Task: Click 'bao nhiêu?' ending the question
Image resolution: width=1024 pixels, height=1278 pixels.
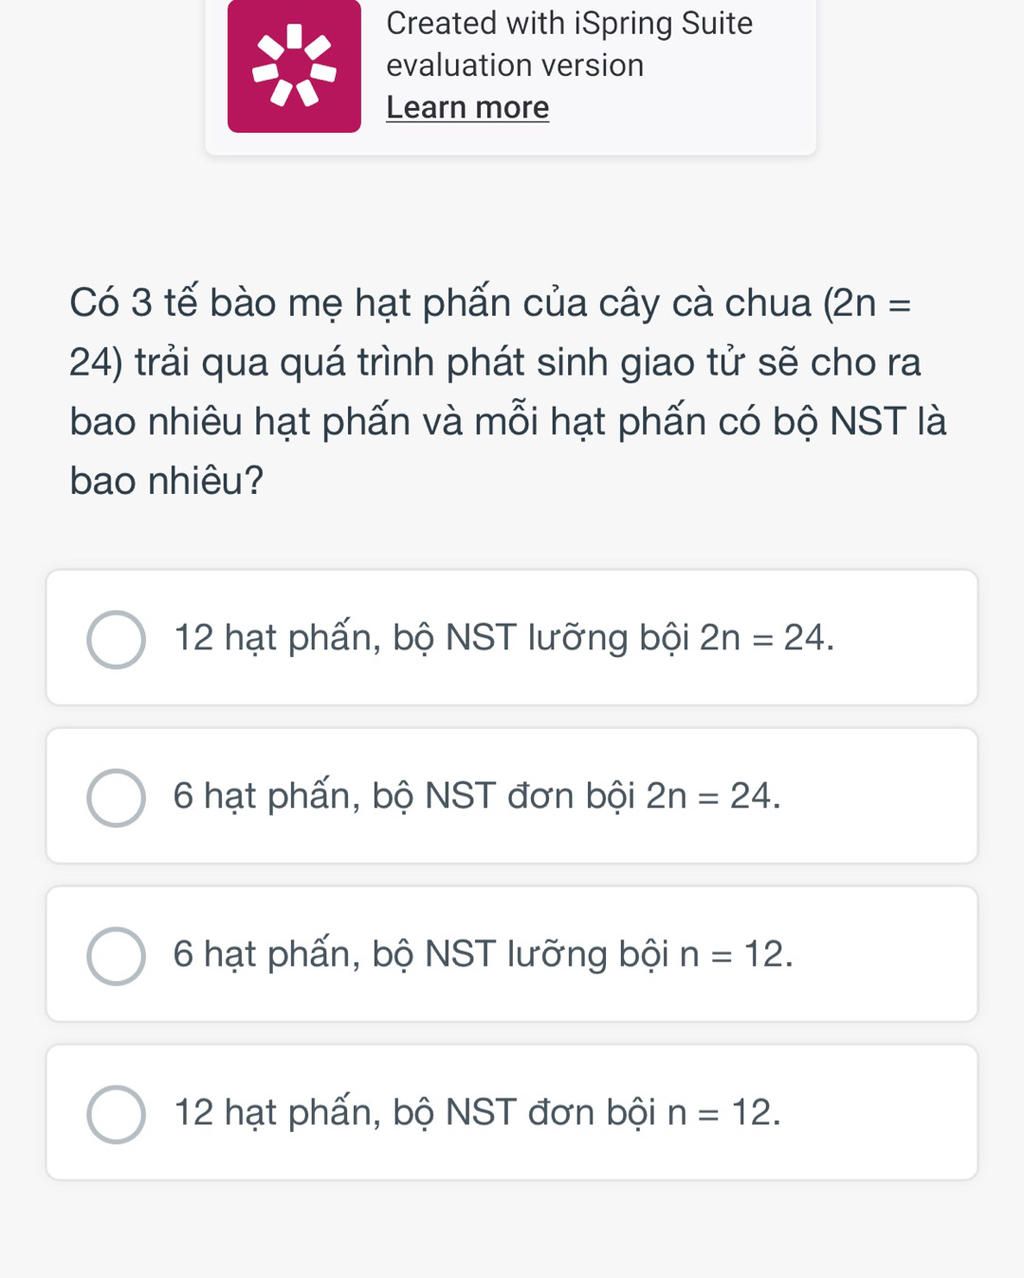Action: click(x=167, y=481)
